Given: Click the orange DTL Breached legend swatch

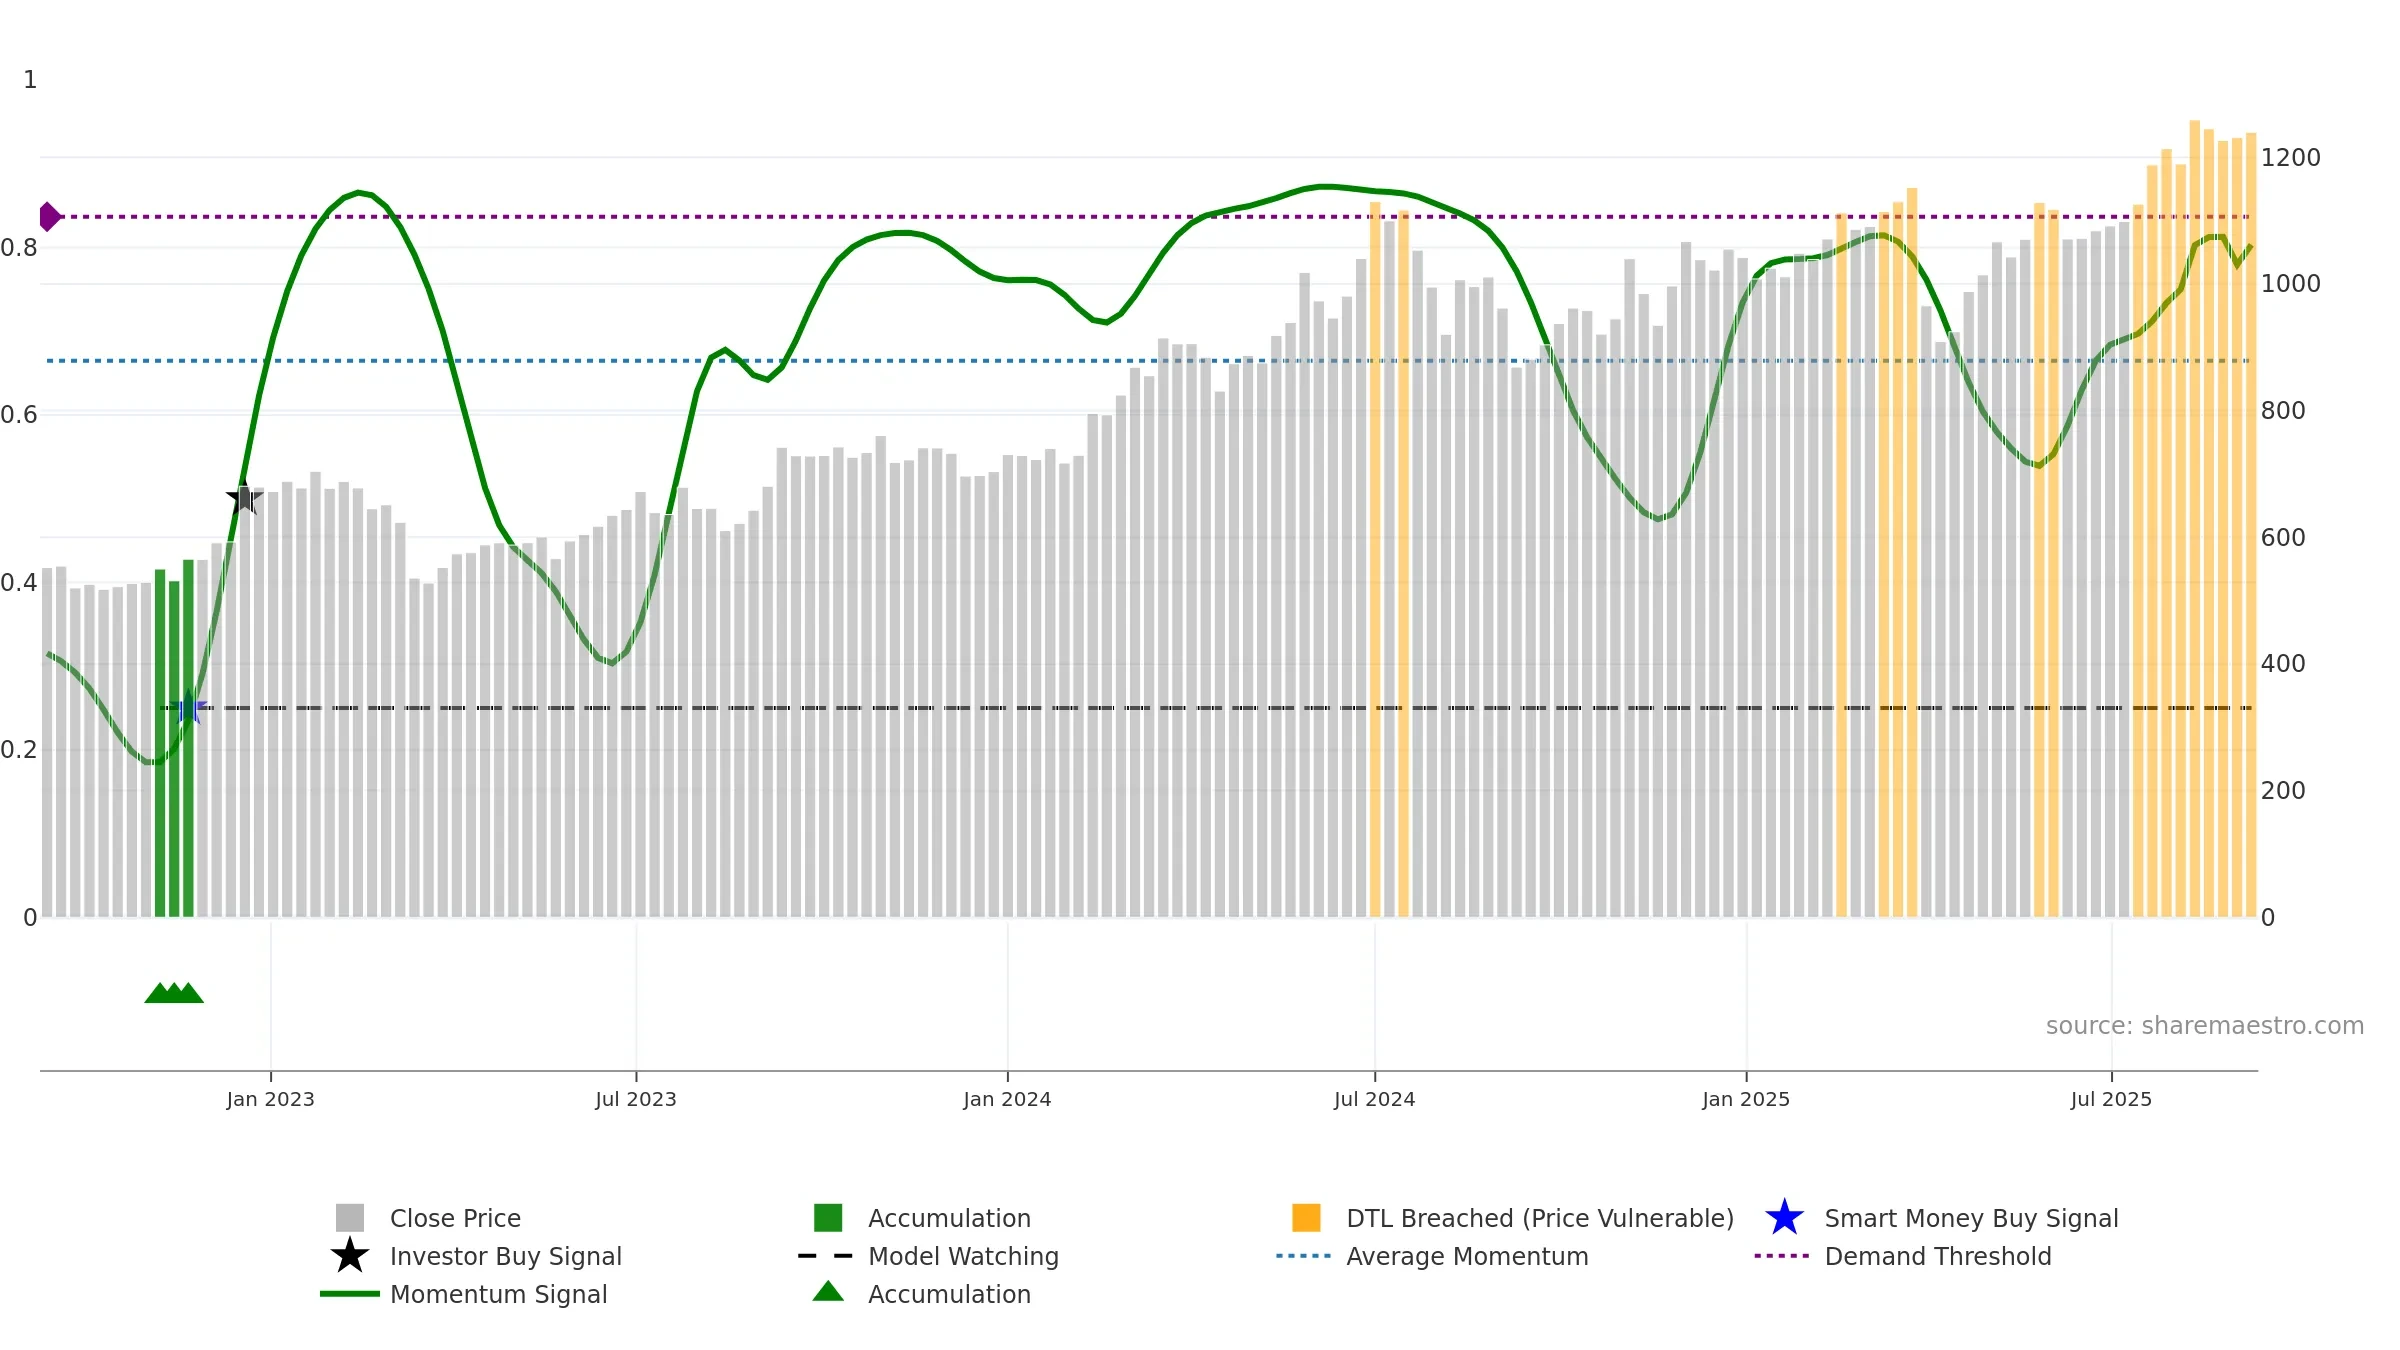Looking at the screenshot, I should pos(1306,1217).
